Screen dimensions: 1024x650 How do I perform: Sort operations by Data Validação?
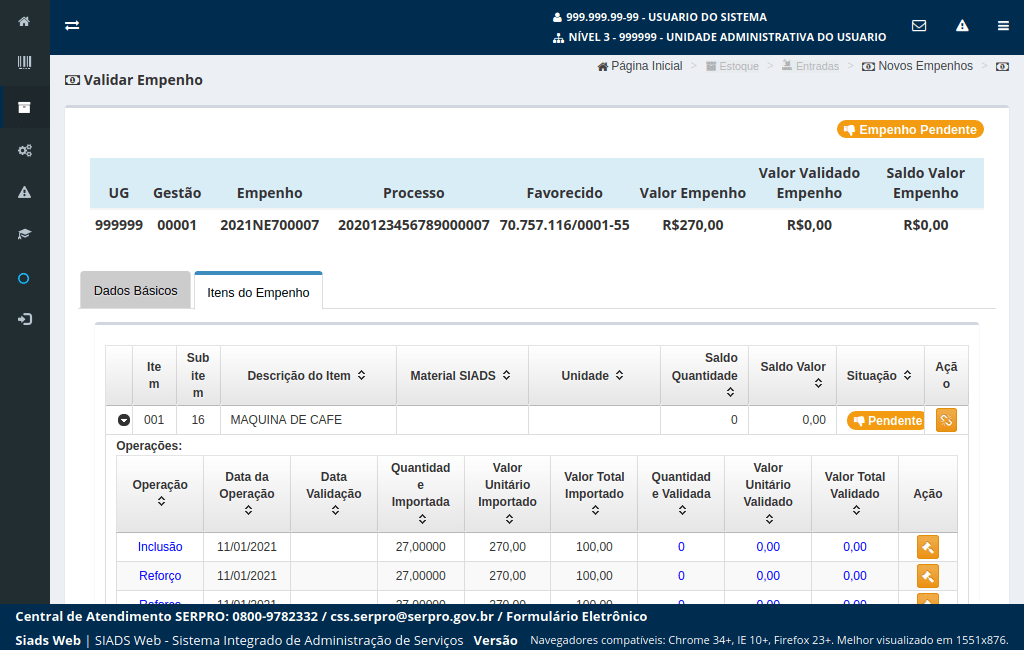tap(334, 510)
